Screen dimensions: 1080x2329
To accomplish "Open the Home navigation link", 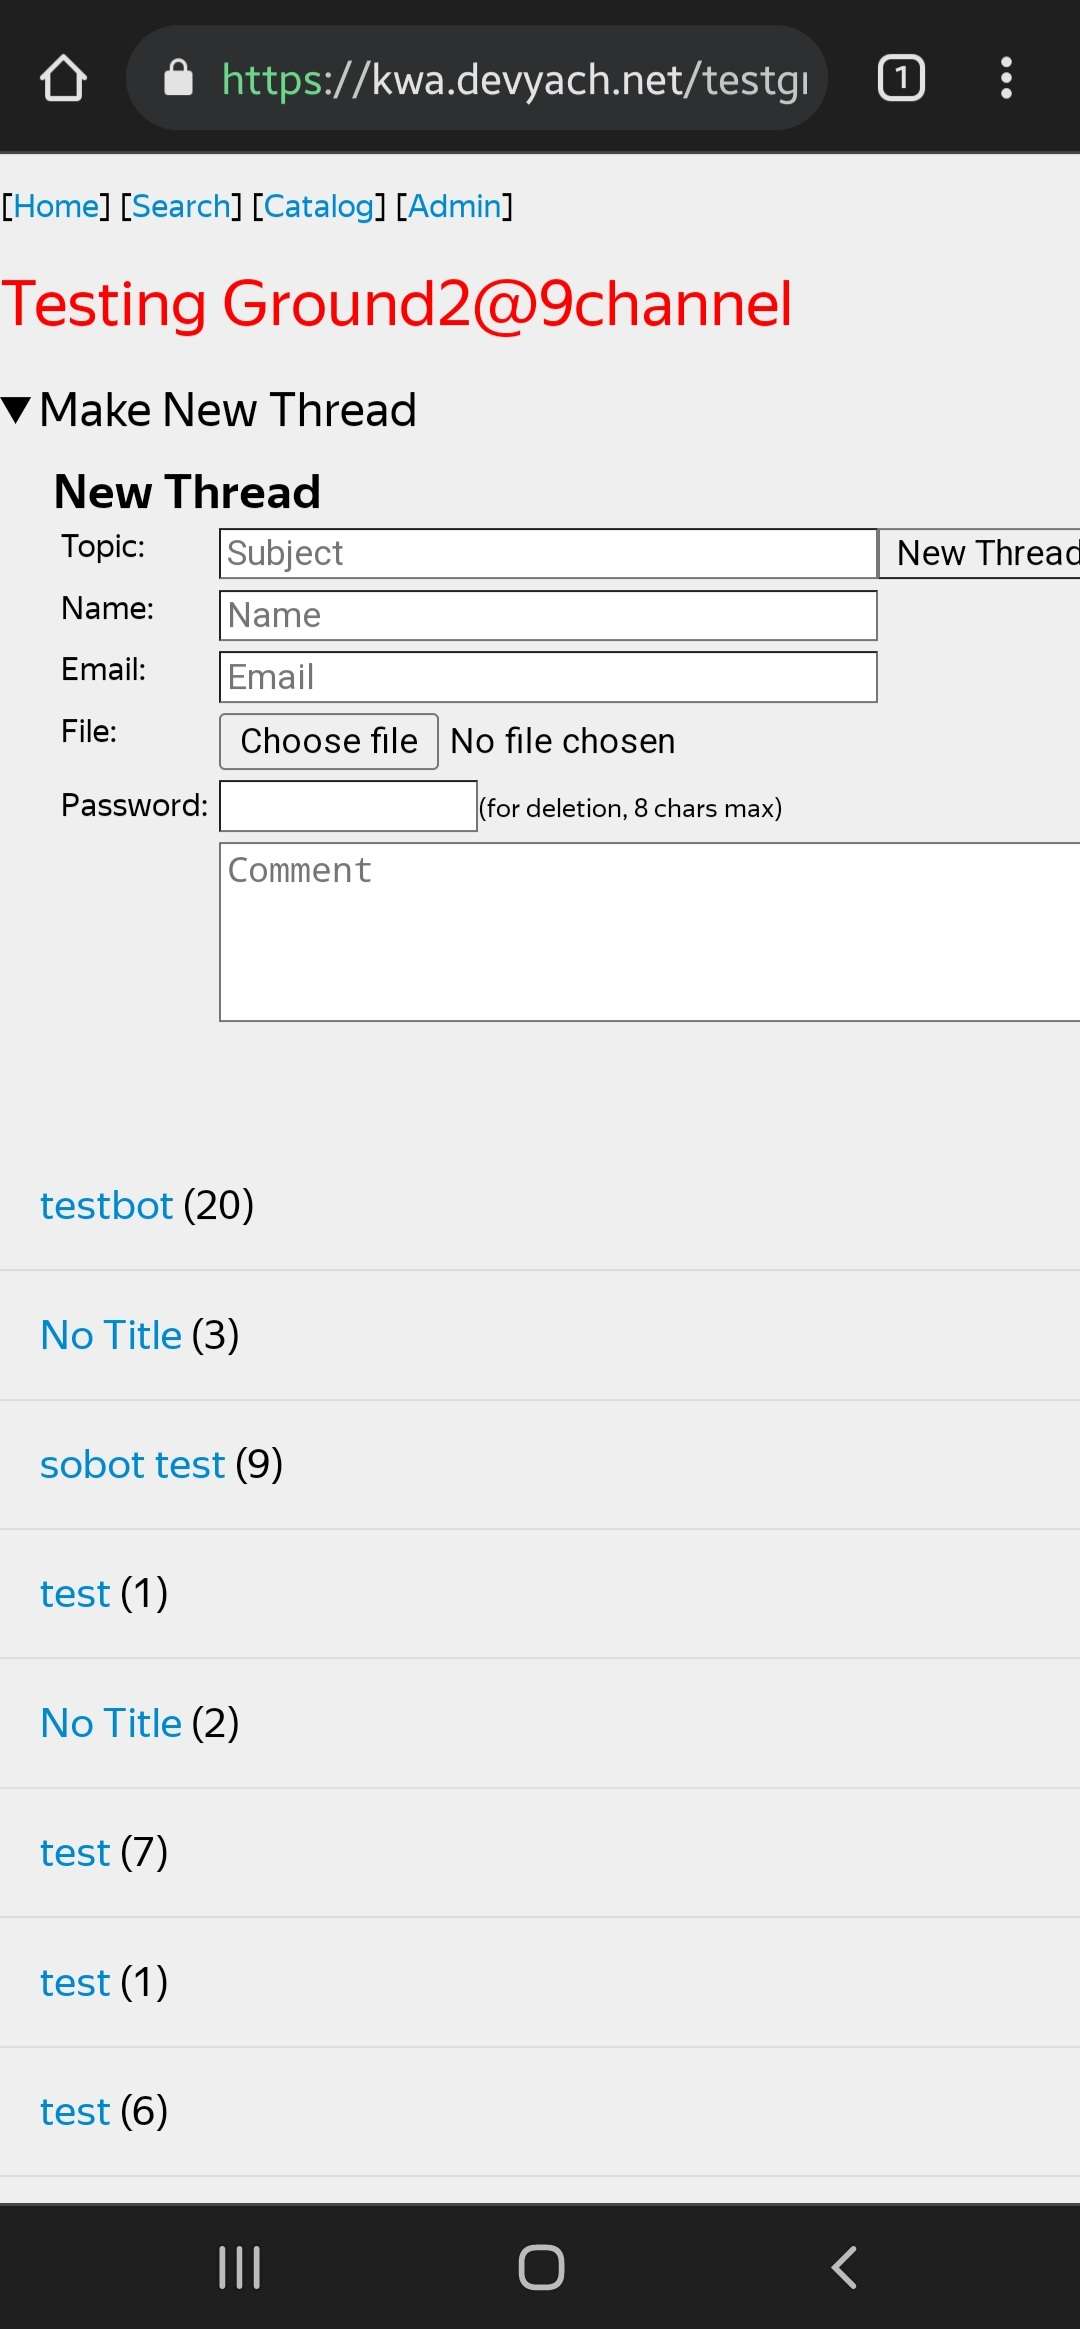I will pyautogui.click(x=56, y=206).
